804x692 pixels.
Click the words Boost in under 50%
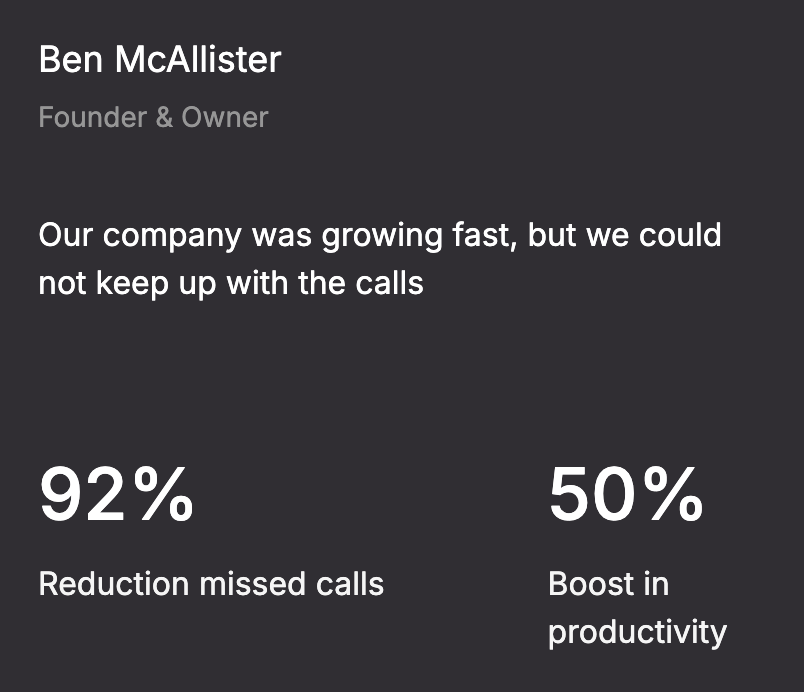point(609,583)
